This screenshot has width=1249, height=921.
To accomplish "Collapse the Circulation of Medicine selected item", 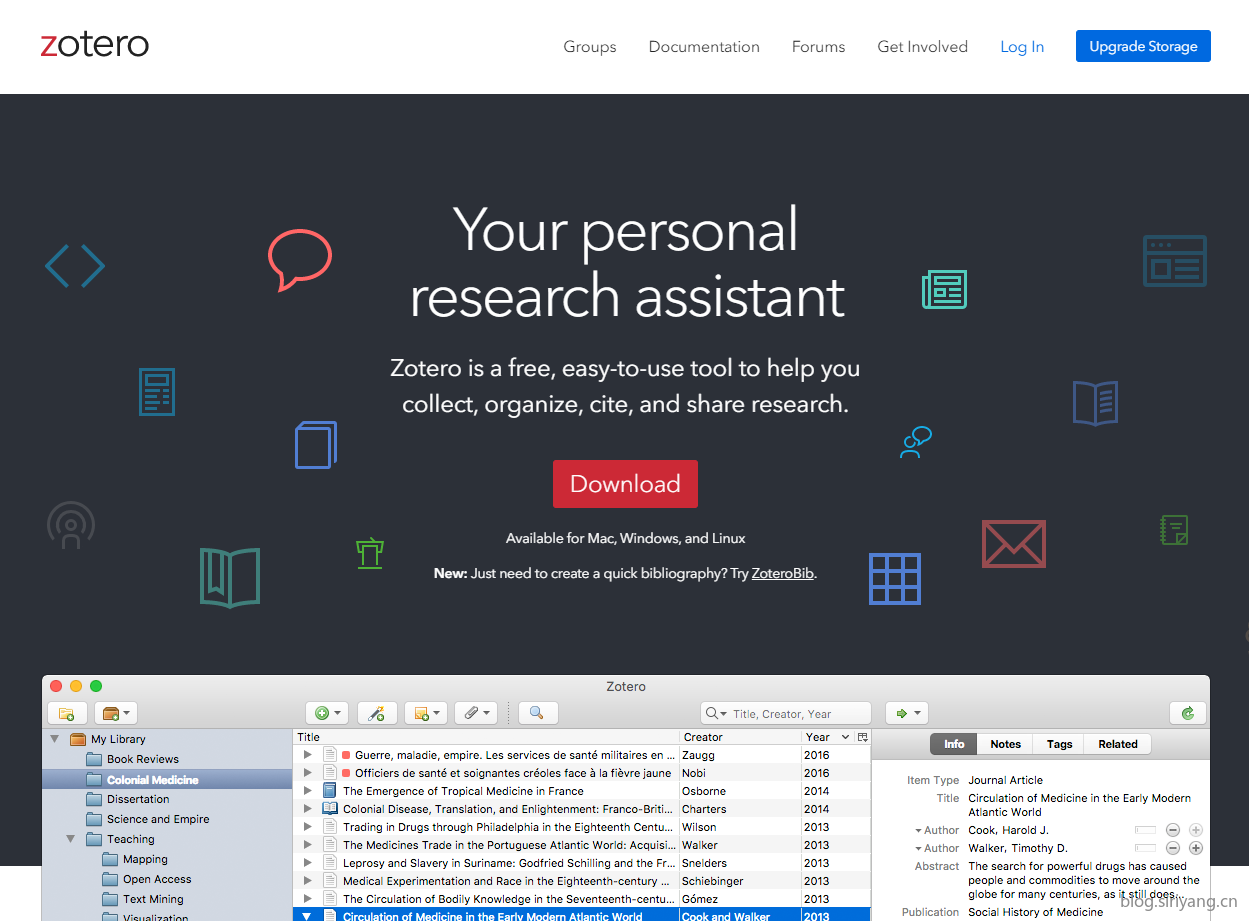I will [x=308, y=916].
